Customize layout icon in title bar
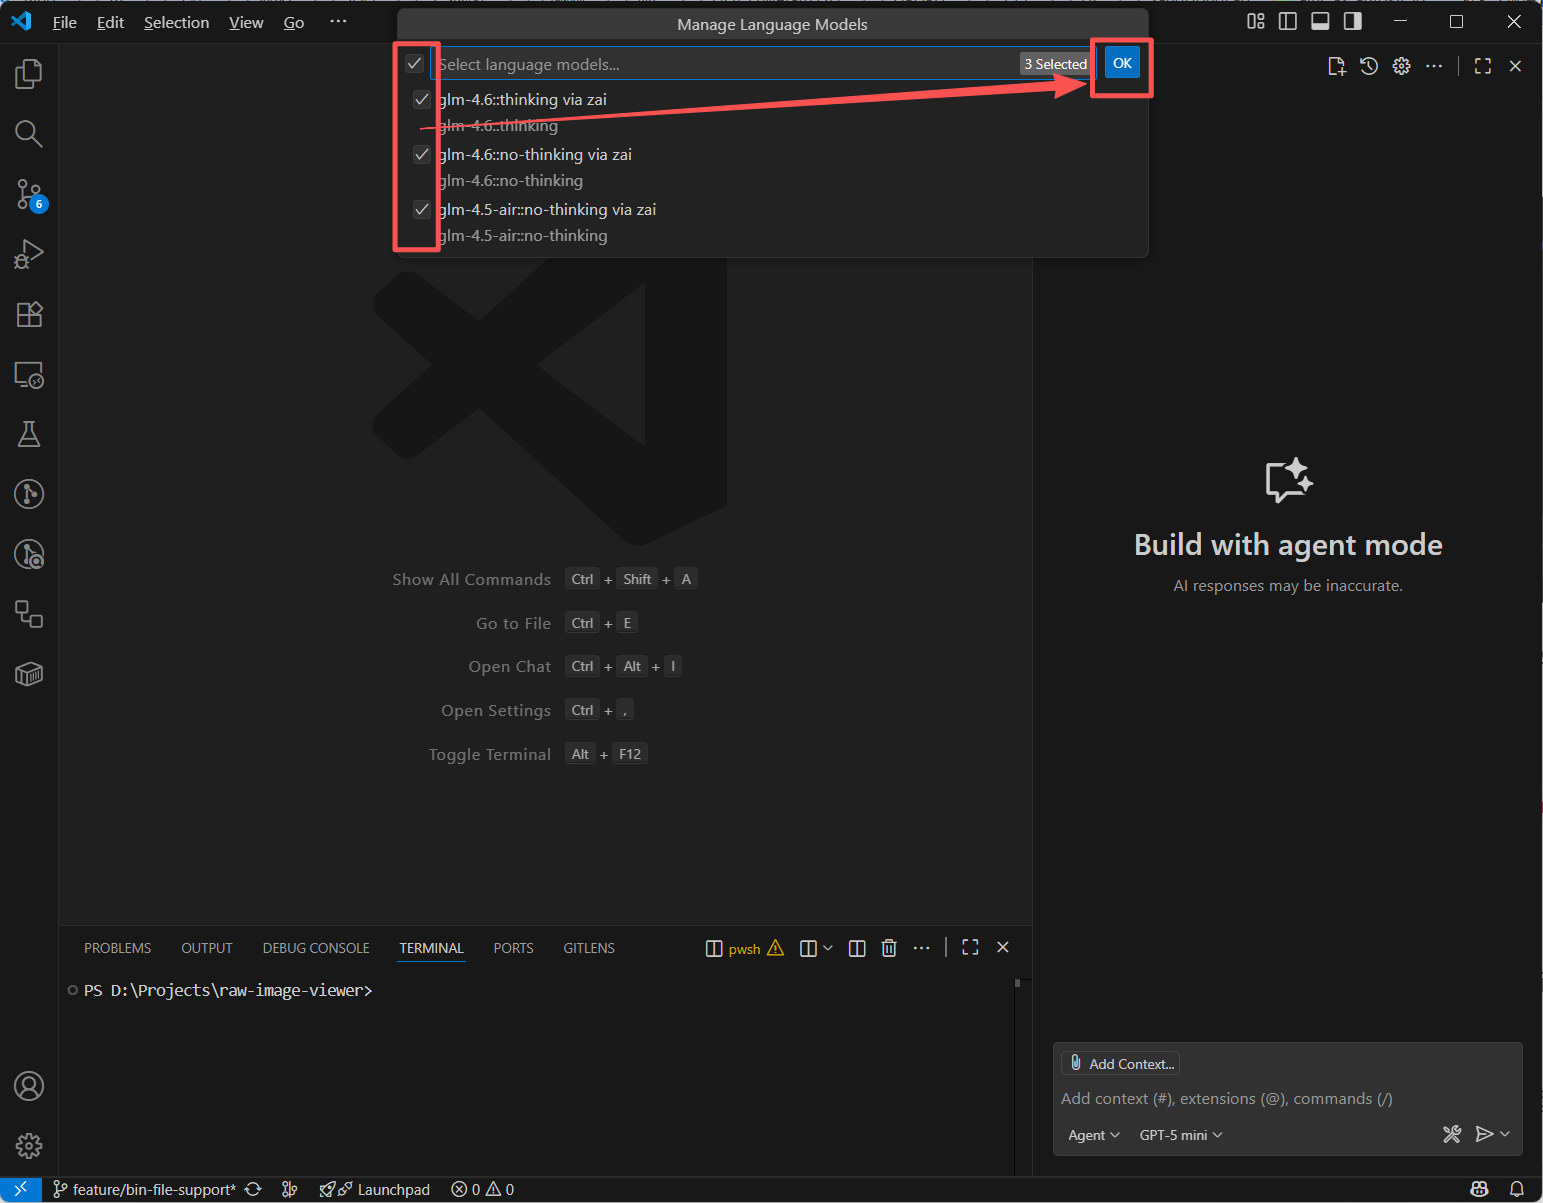Screen dimensions: 1543x1203 click(x=1256, y=21)
